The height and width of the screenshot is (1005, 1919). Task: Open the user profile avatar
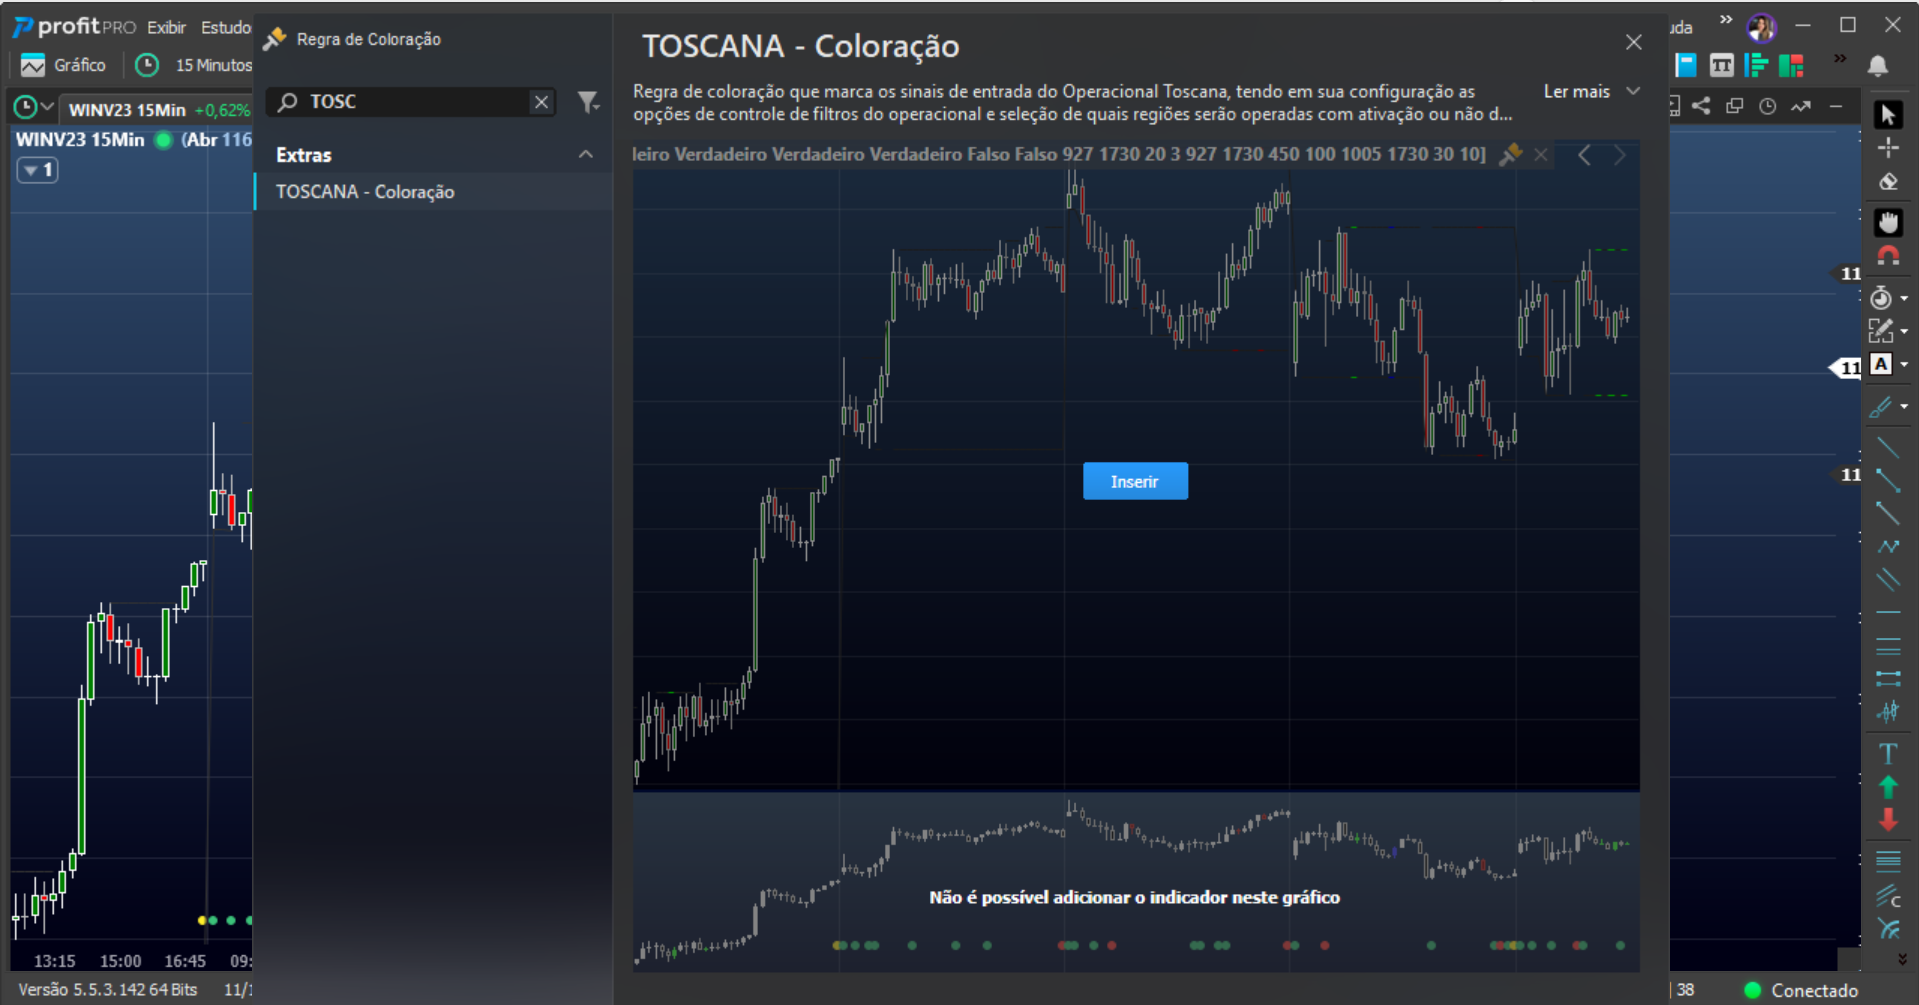pyautogui.click(x=1761, y=27)
